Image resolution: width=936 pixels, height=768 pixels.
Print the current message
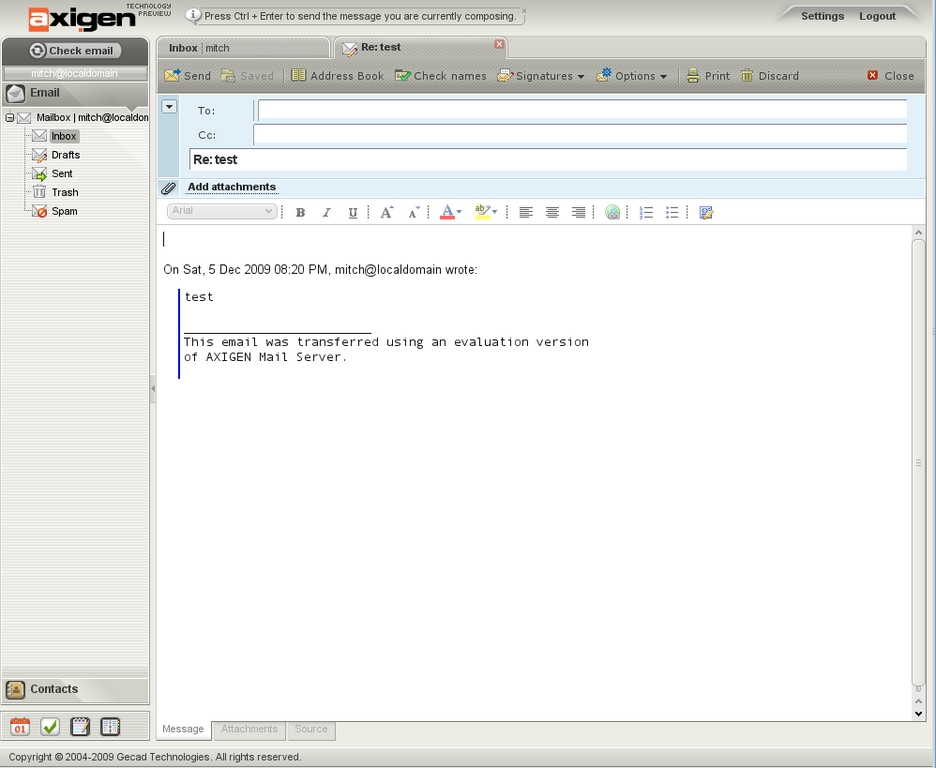pos(708,76)
